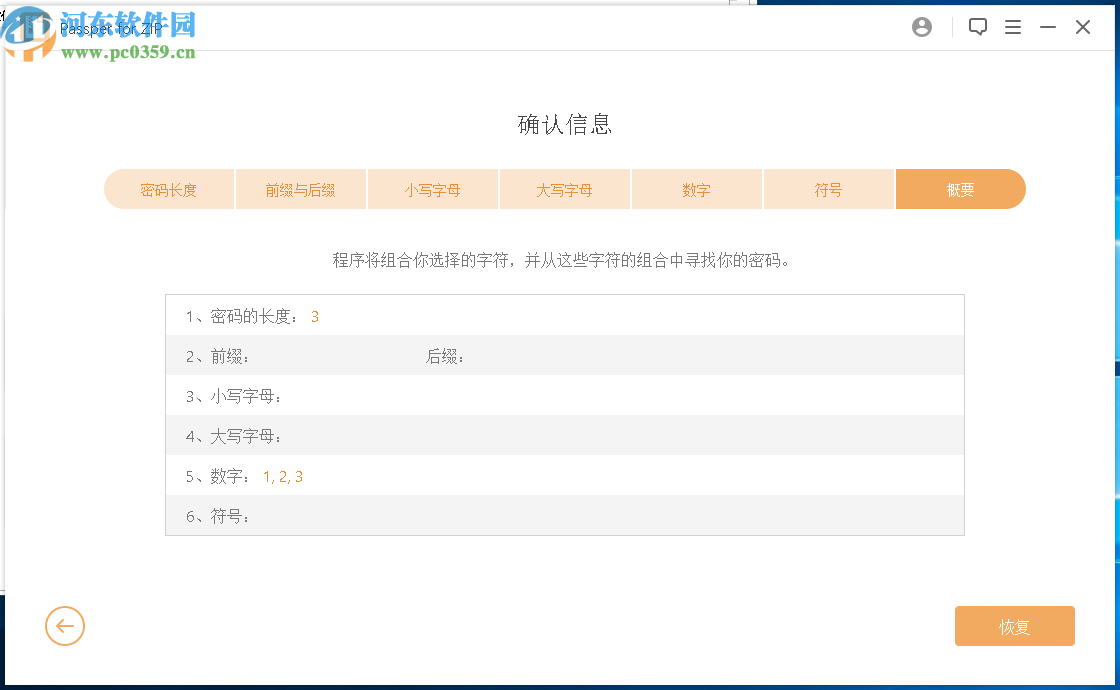Select the 大写字母 tab
The width and height of the screenshot is (1120, 690).
pyautogui.click(x=564, y=188)
